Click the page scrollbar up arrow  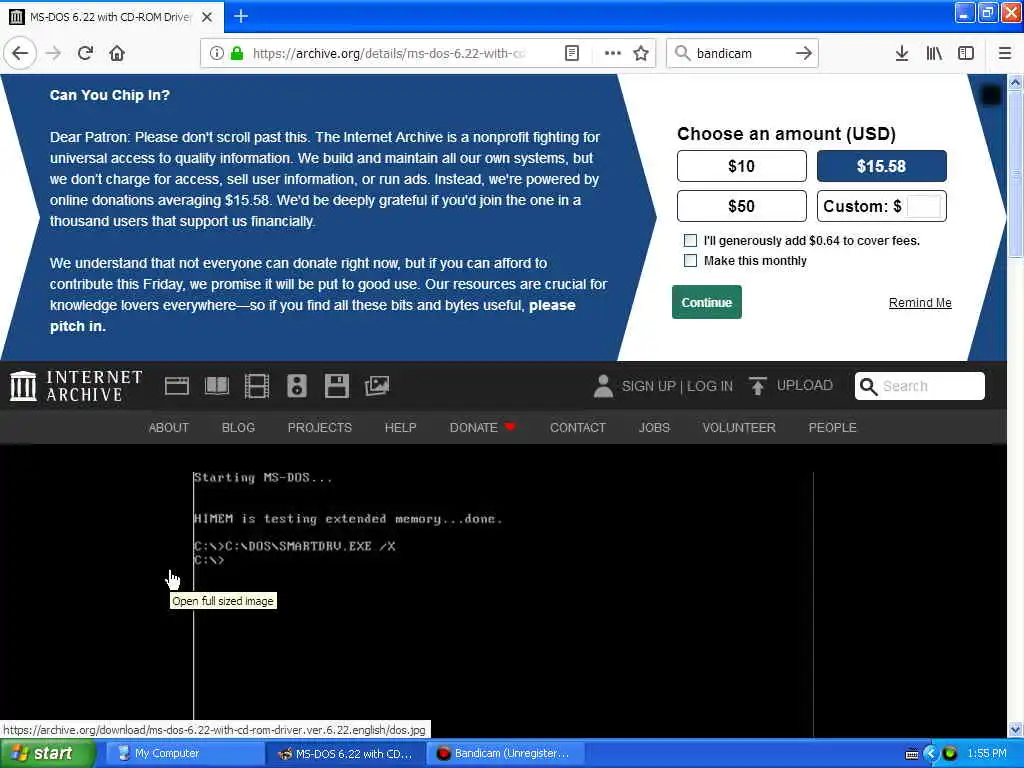(x=1015, y=82)
